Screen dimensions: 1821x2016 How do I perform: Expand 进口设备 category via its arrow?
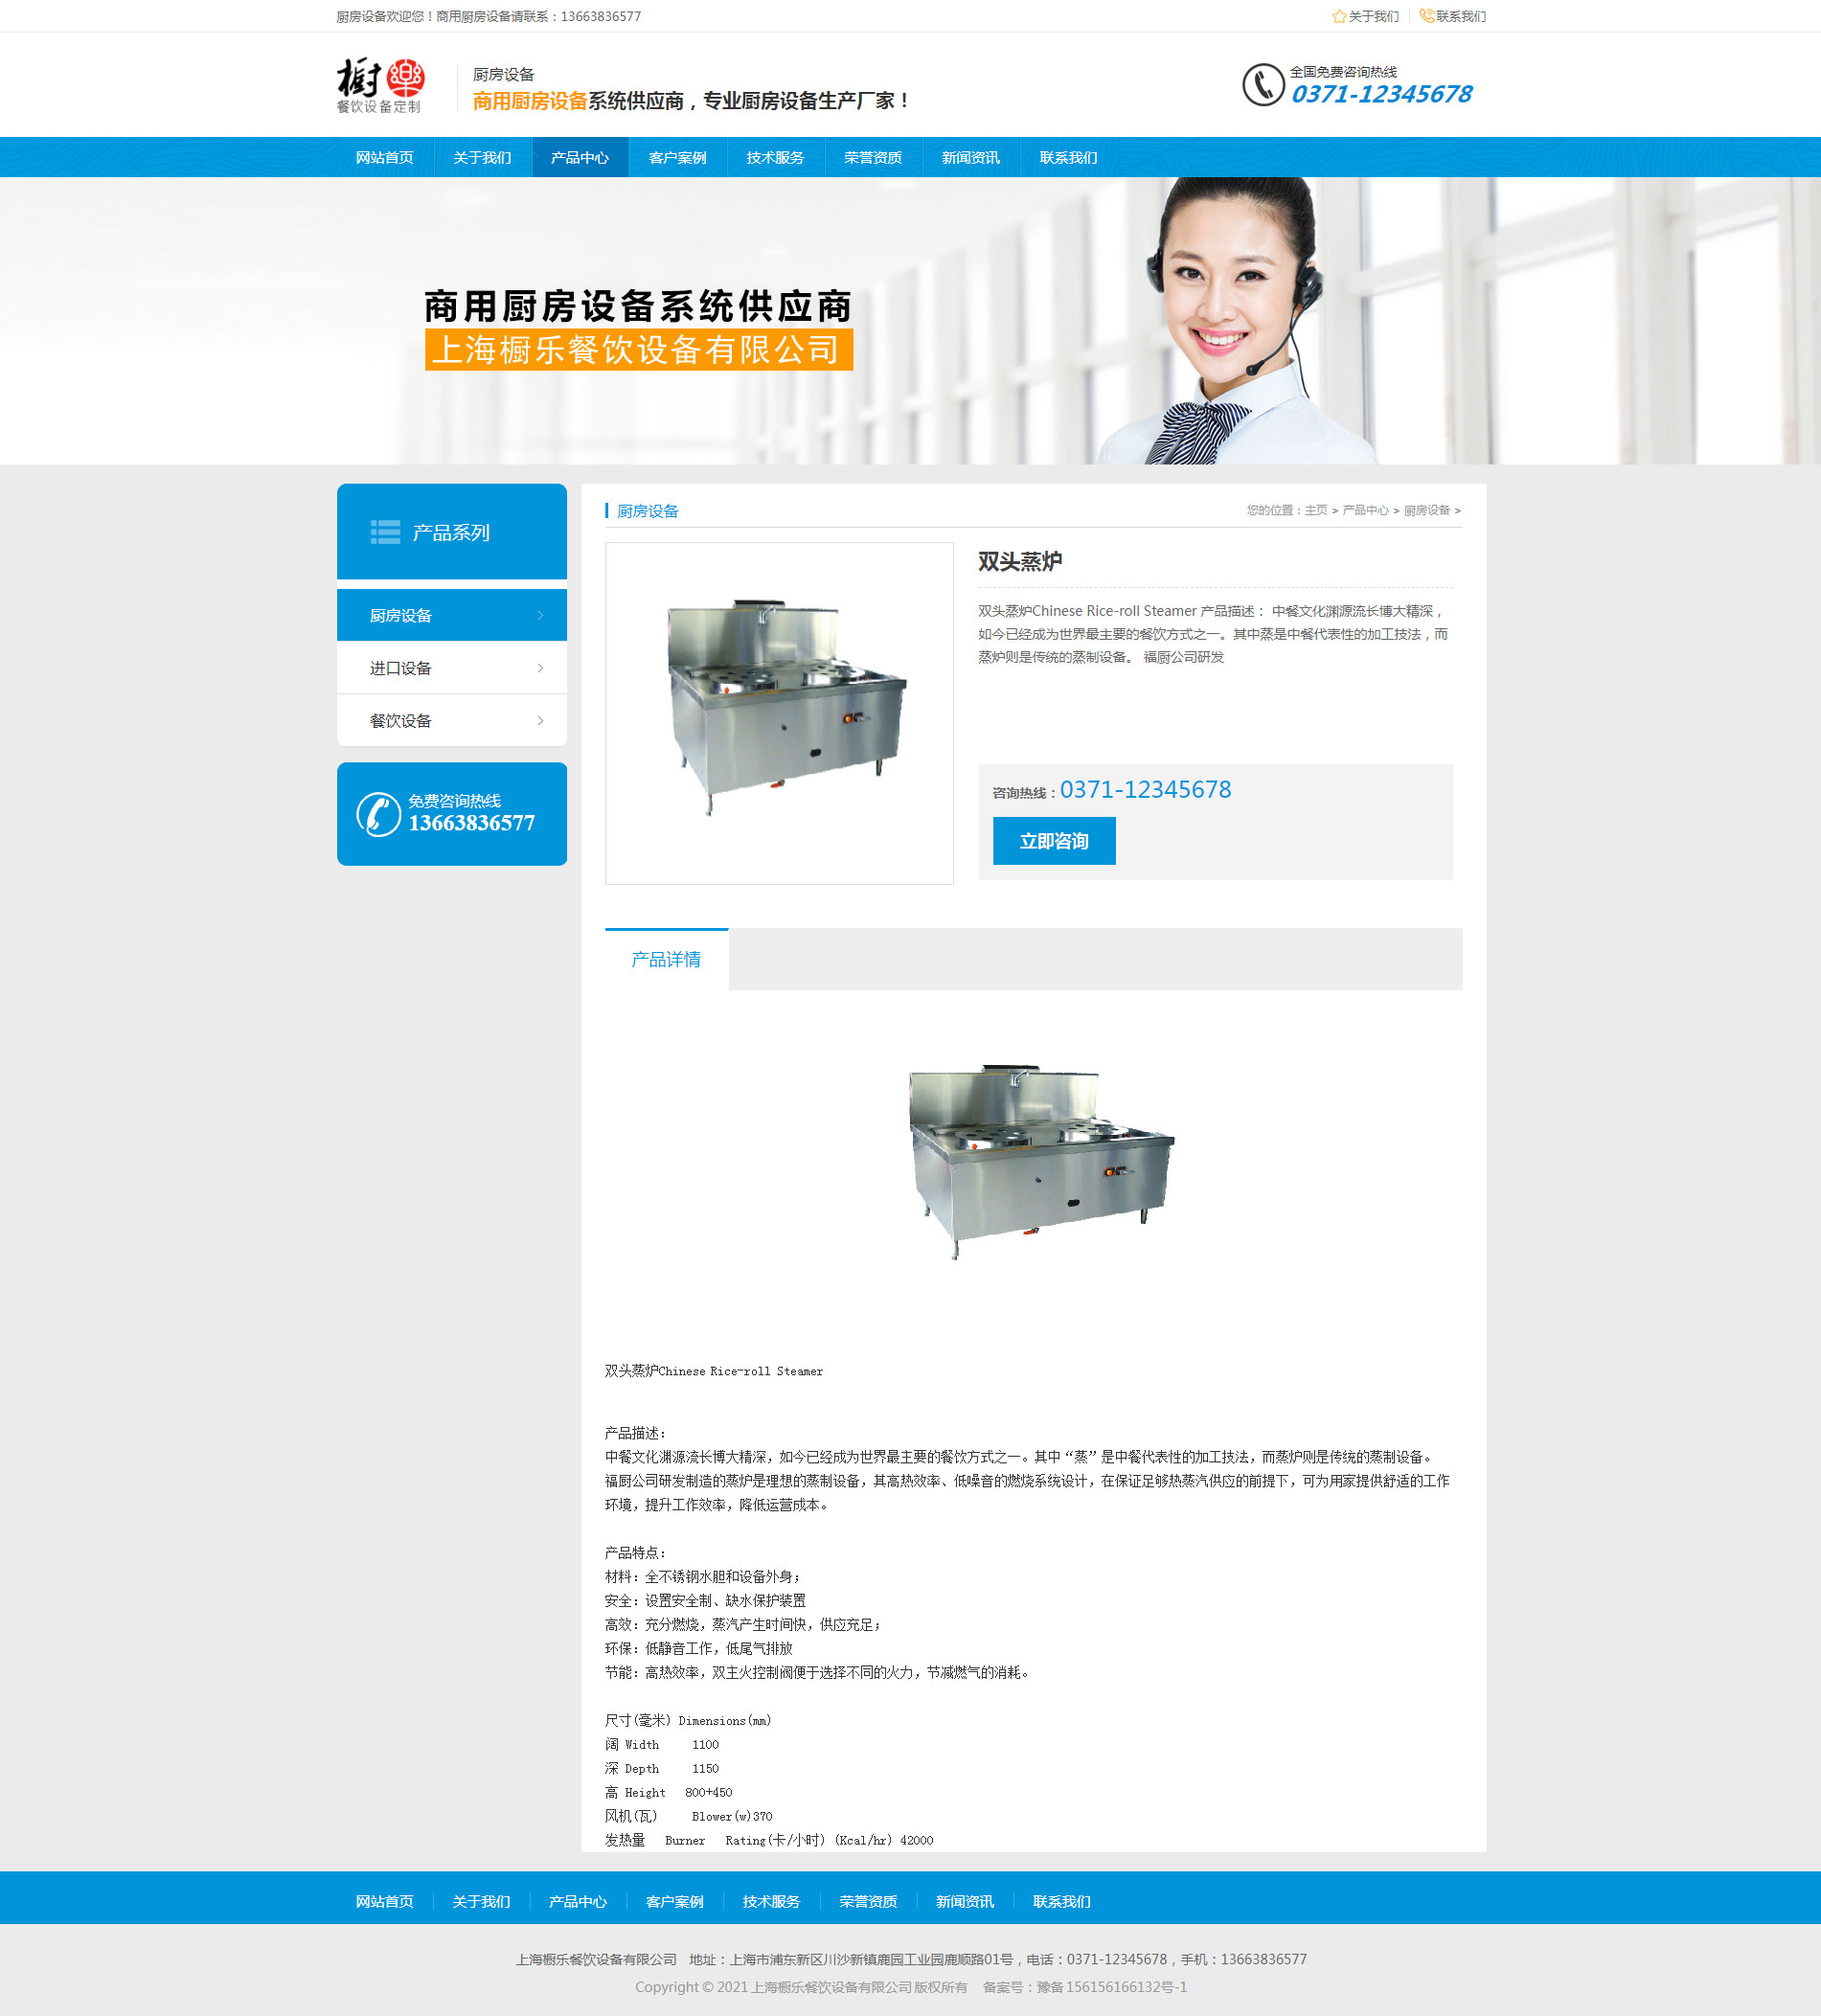point(540,668)
